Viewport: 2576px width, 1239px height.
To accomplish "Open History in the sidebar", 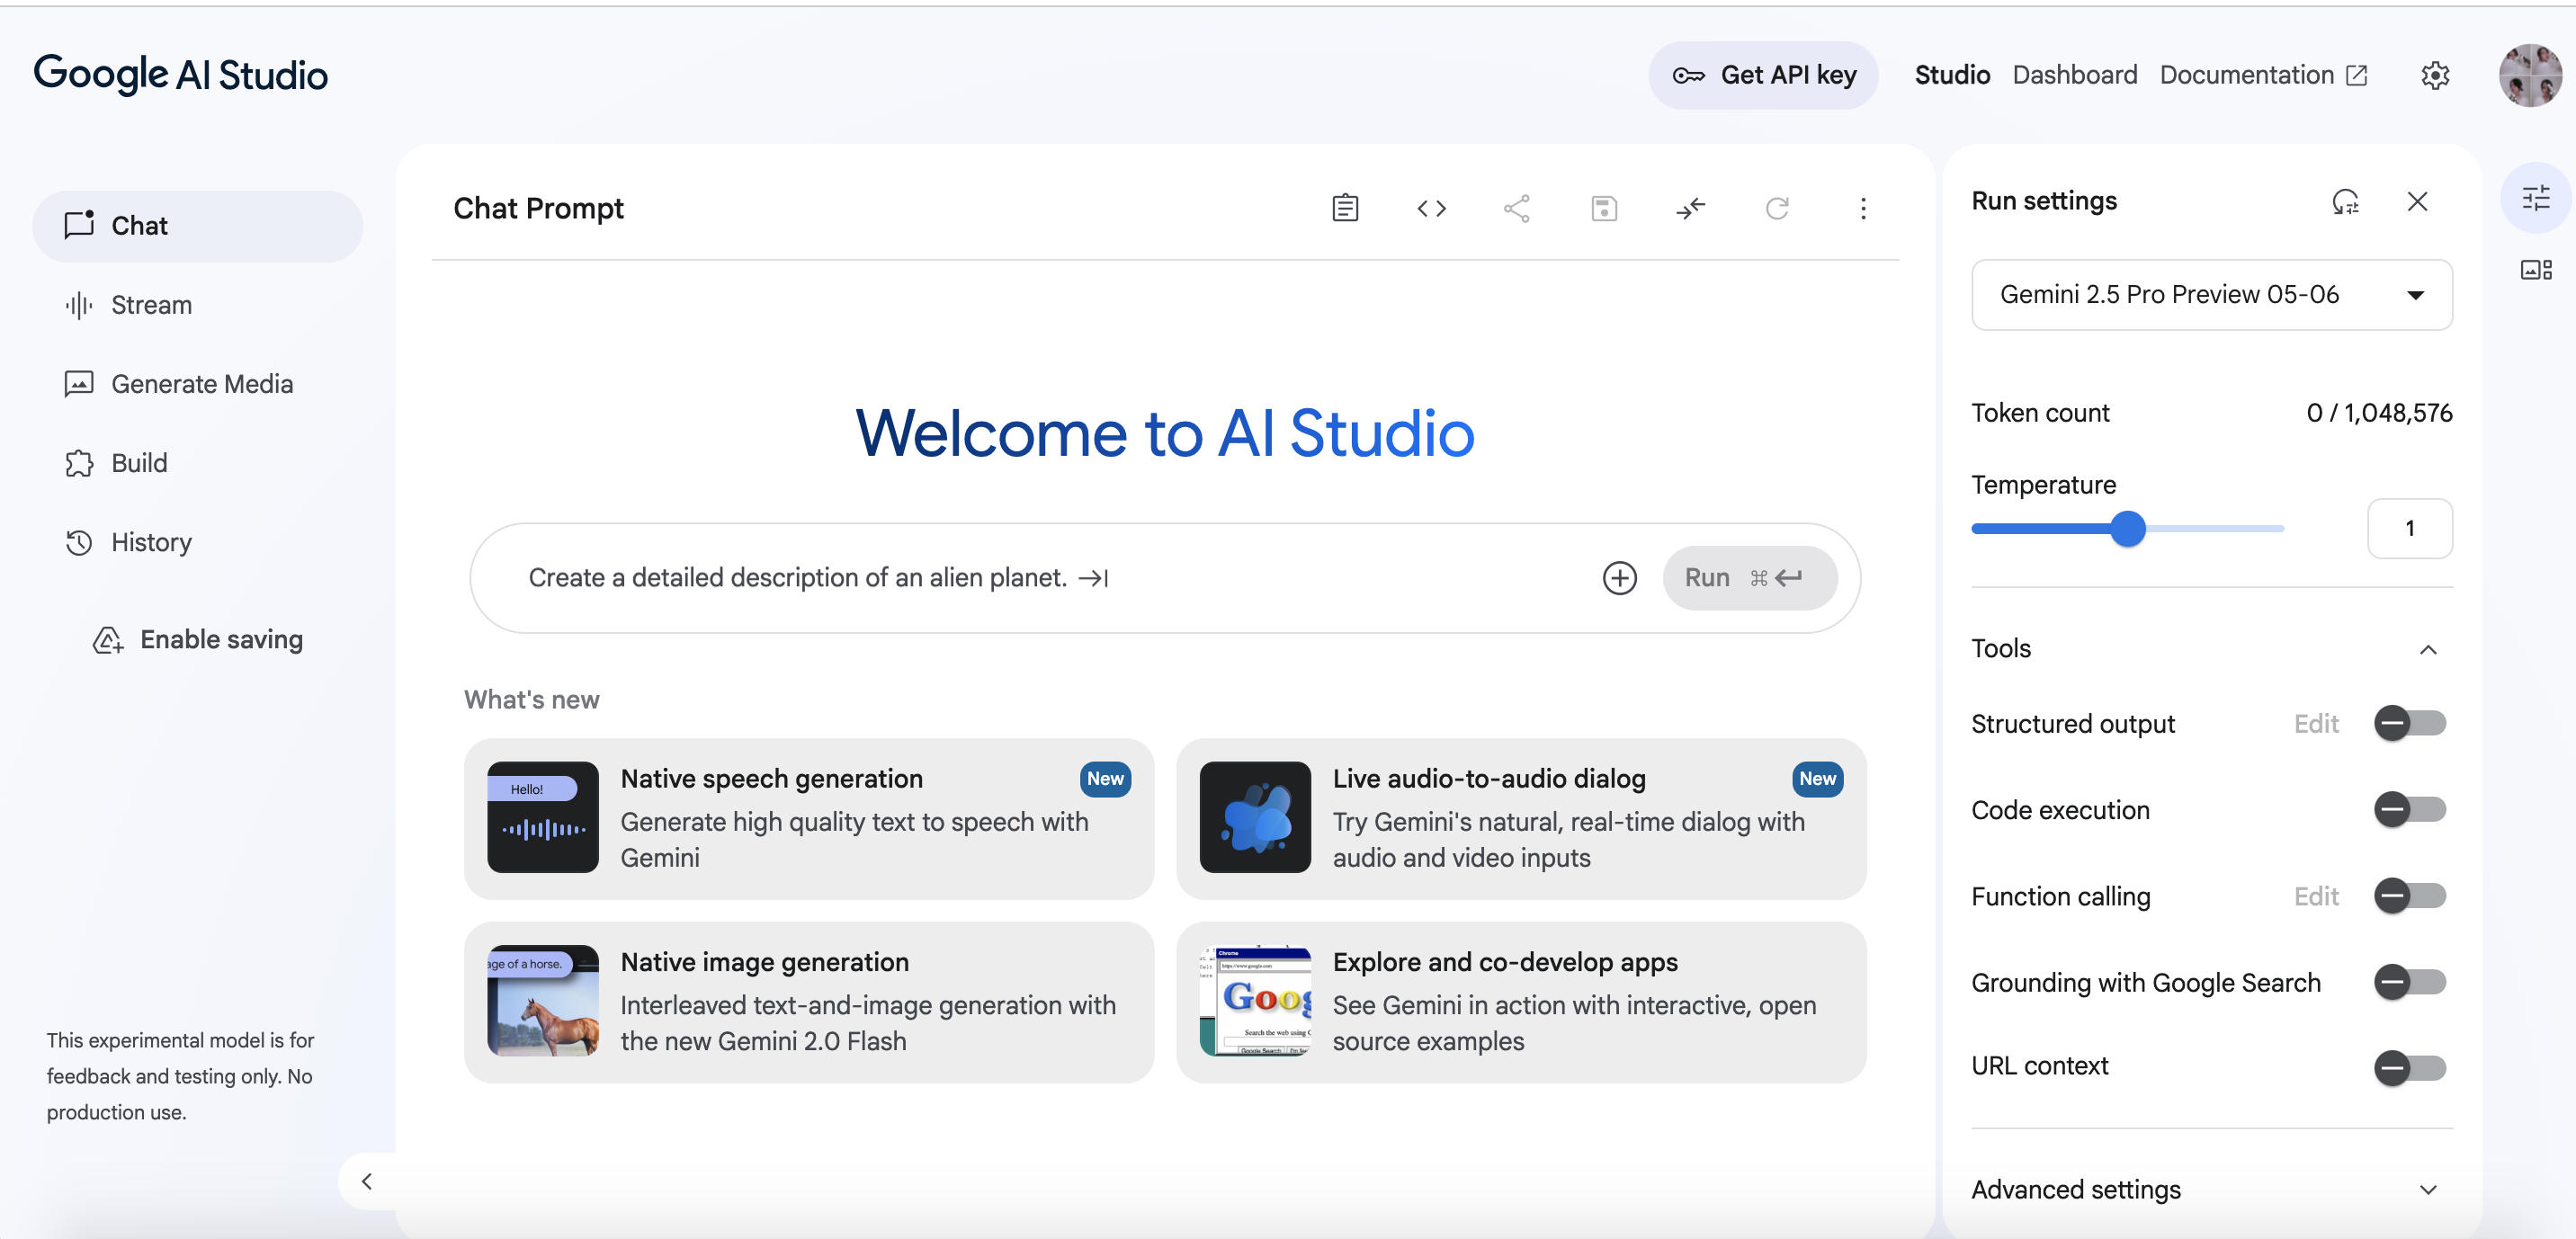I will click(197, 542).
